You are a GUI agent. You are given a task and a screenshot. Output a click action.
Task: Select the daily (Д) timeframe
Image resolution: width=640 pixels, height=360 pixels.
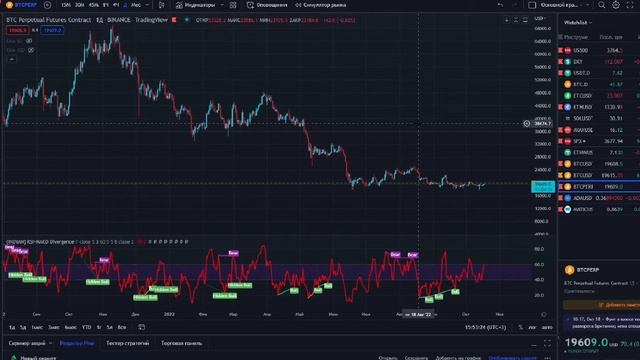point(125,5)
